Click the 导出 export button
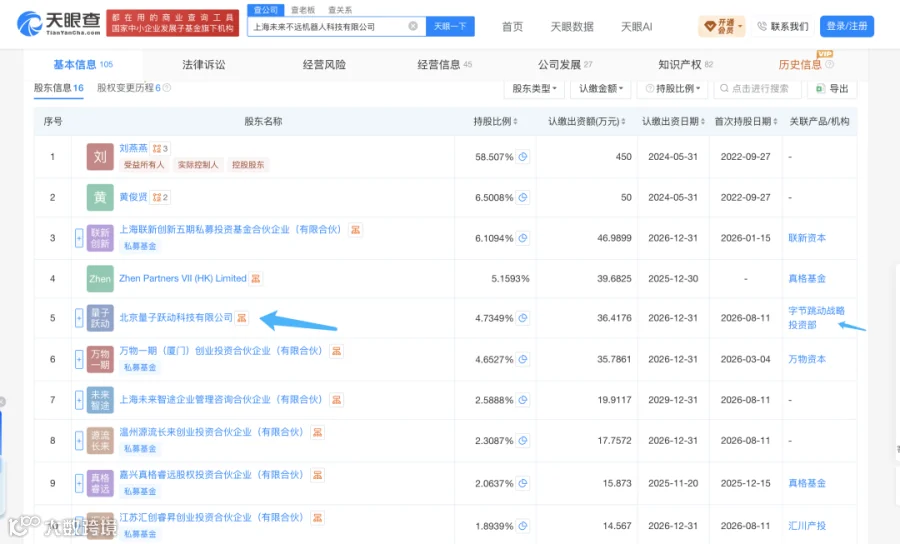Screen dimensions: 900x544 coord(832,88)
